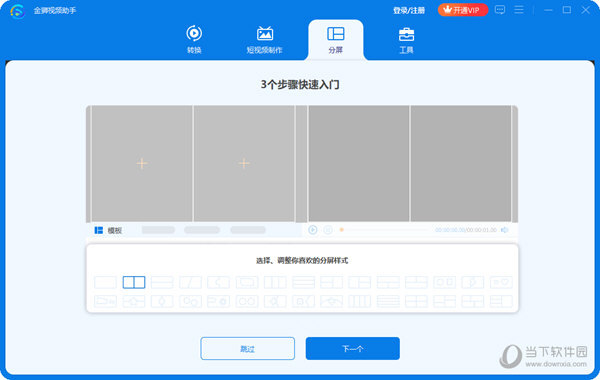
Task: Stop the preview playback
Action: pos(328,230)
